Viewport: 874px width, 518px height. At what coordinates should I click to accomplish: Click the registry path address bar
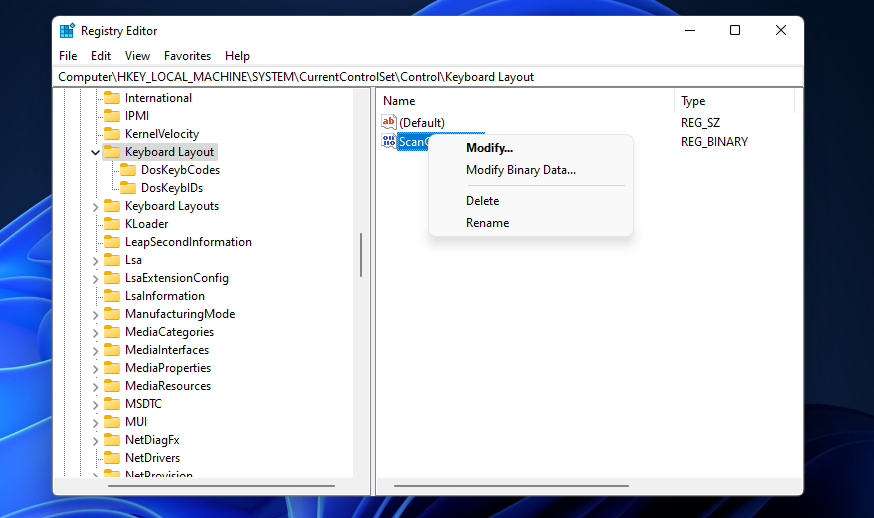point(428,77)
